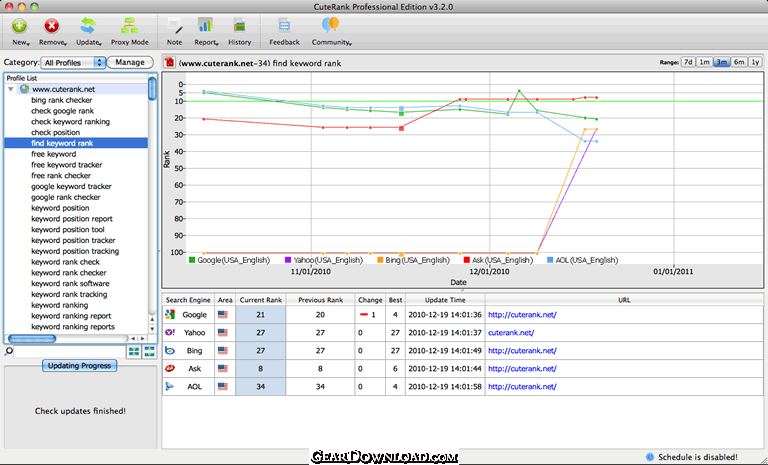Select keyword 'check position'
Viewport: 768px width, 465px height.
point(55,132)
